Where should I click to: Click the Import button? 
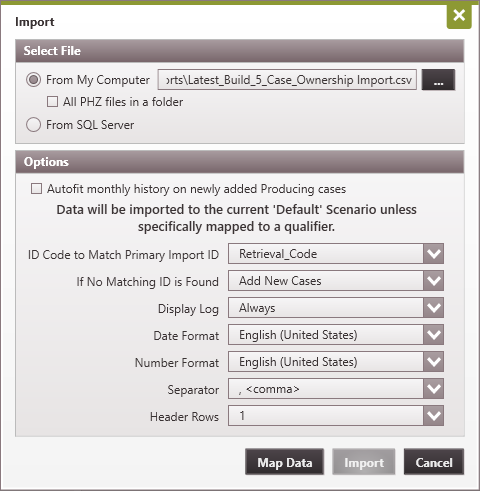(364, 462)
